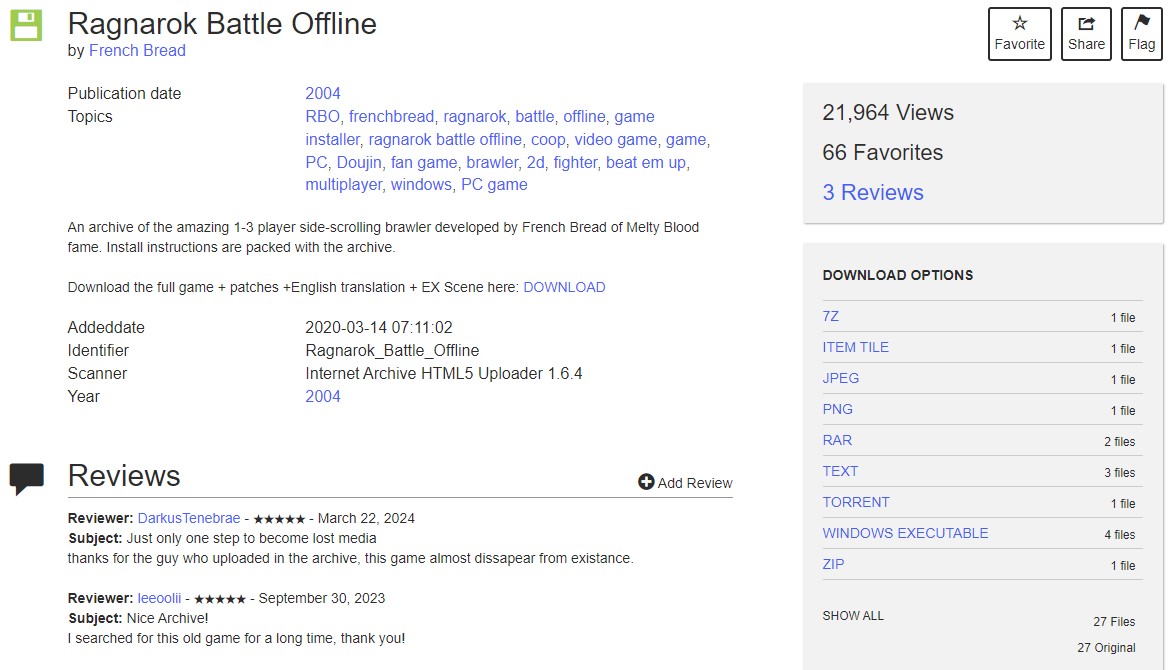Click the Internet Archive HTML5 Uploader 1.6.4 text
Screen dimensions: 1172x670
444,373
